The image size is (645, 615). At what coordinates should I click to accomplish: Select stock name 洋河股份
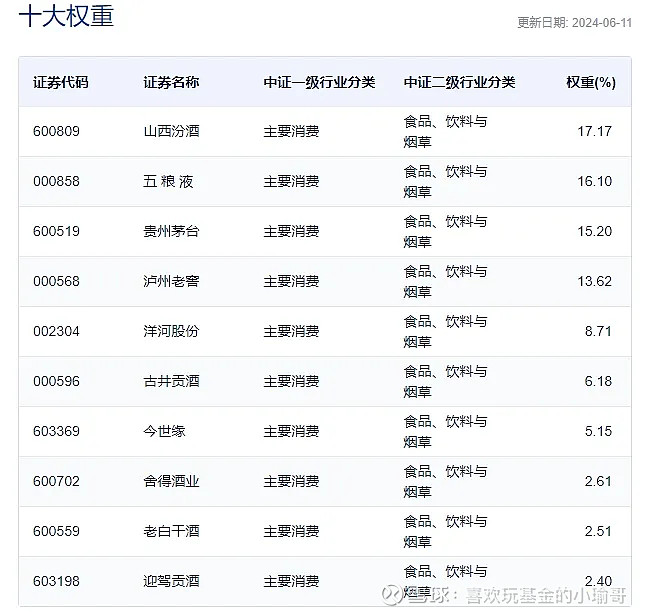[171, 331]
